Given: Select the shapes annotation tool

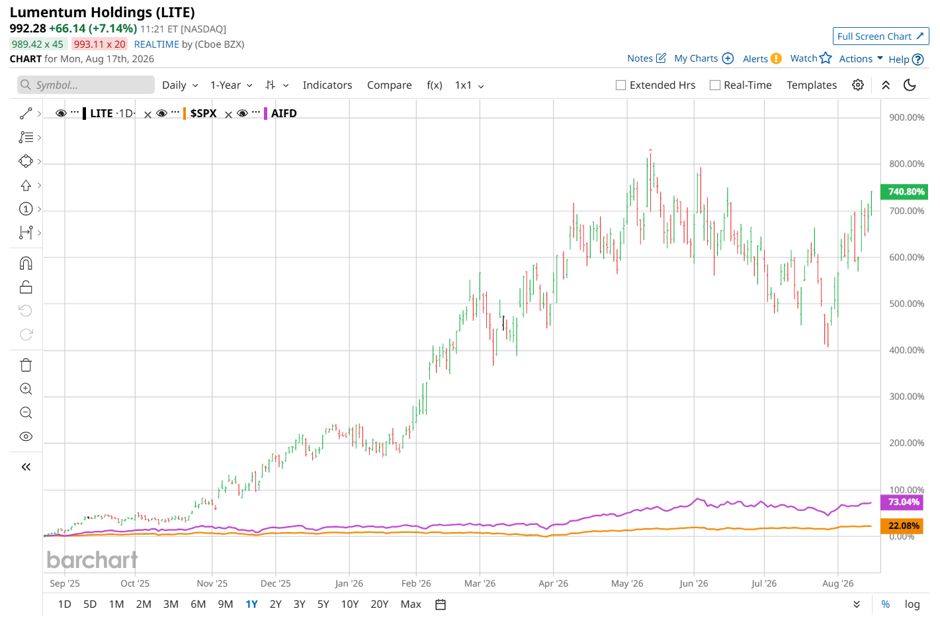Looking at the screenshot, I should [26, 161].
